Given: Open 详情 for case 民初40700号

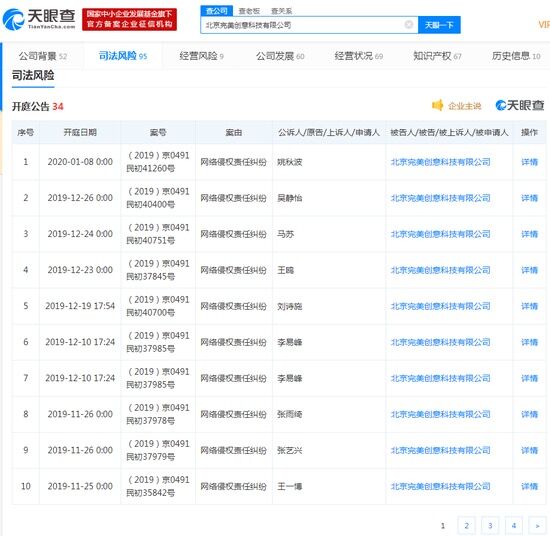Looking at the screenshot, I should click(529, 306).
